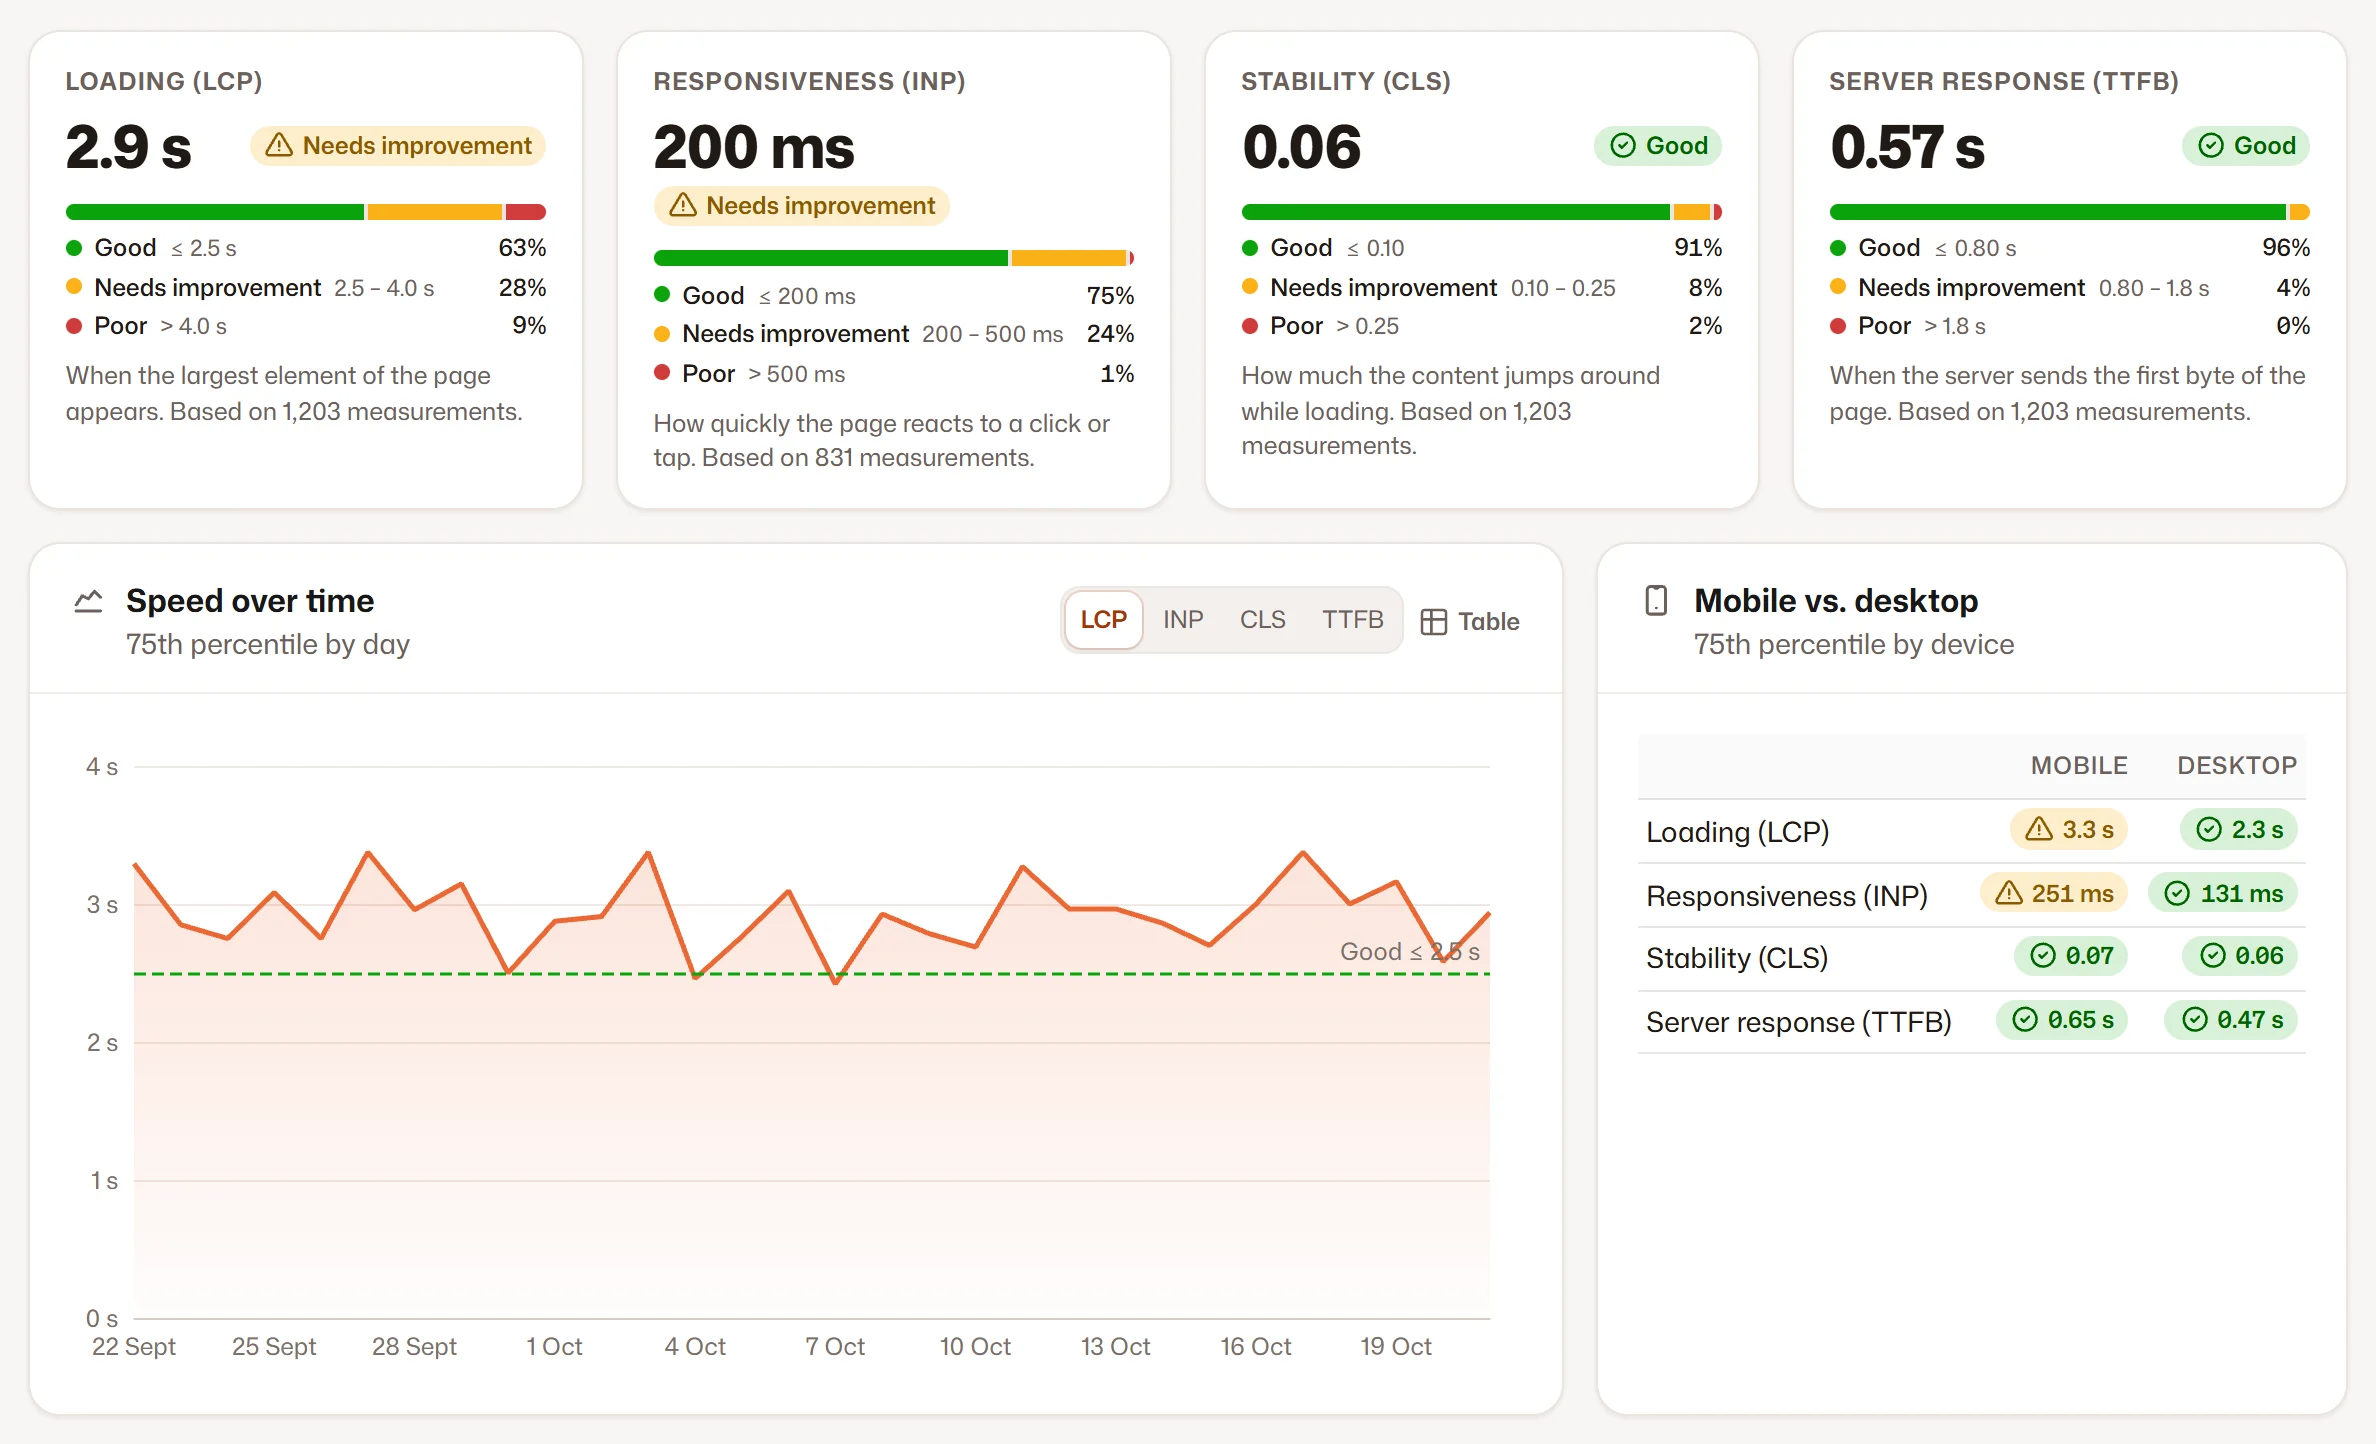Open the Table view of speed data
This screenshot has height=1444, width=2376.
click(x=1470, y=622)
